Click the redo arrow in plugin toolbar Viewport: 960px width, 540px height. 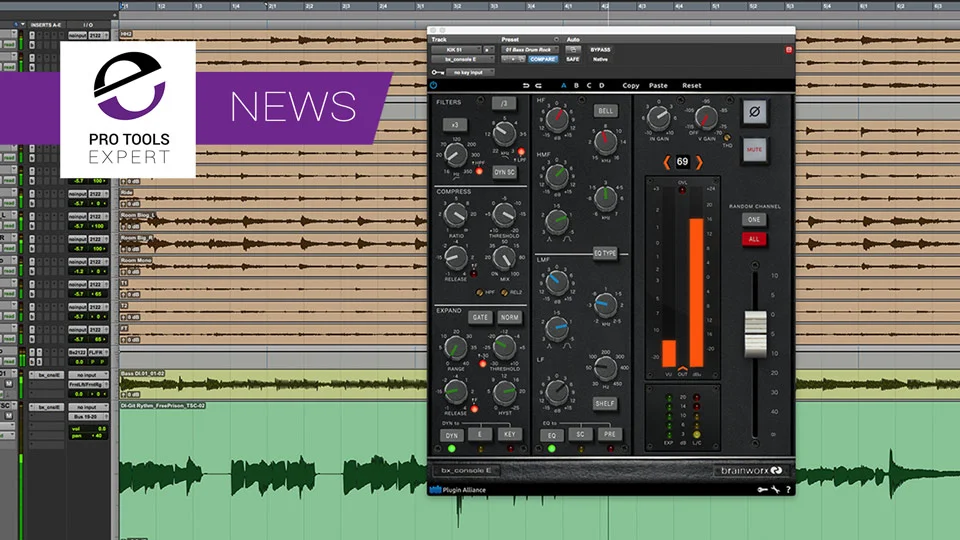coord(538,86)
